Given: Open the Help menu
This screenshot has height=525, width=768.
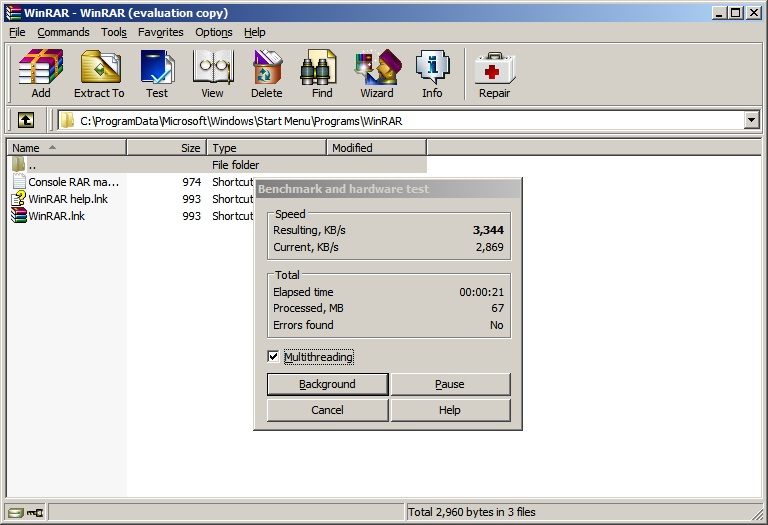Looking at the screenshot, I should click(255, 32).
